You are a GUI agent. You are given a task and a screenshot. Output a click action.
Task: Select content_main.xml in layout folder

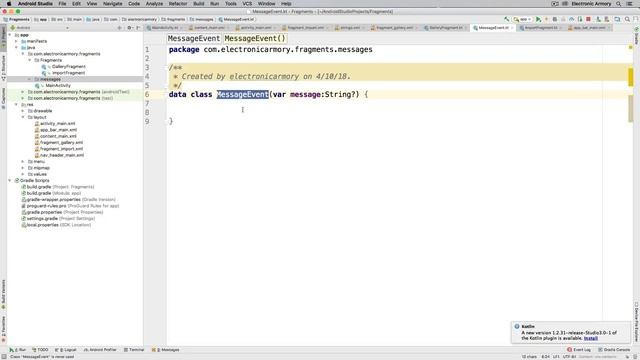pyautogui.click(x=58, y=136)
